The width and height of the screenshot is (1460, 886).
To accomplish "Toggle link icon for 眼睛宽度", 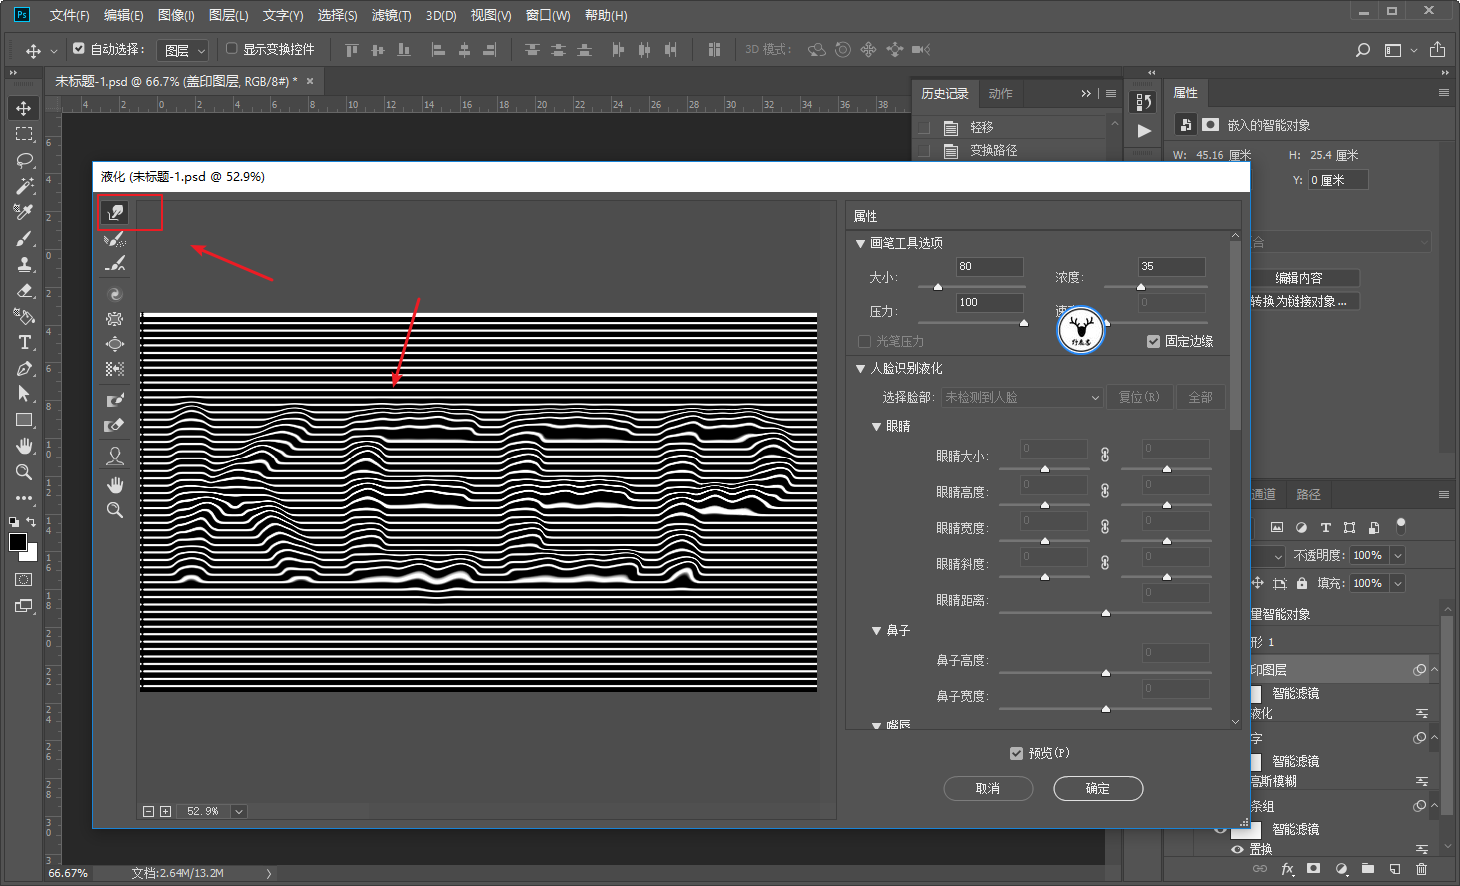I will pos(1105,527).
